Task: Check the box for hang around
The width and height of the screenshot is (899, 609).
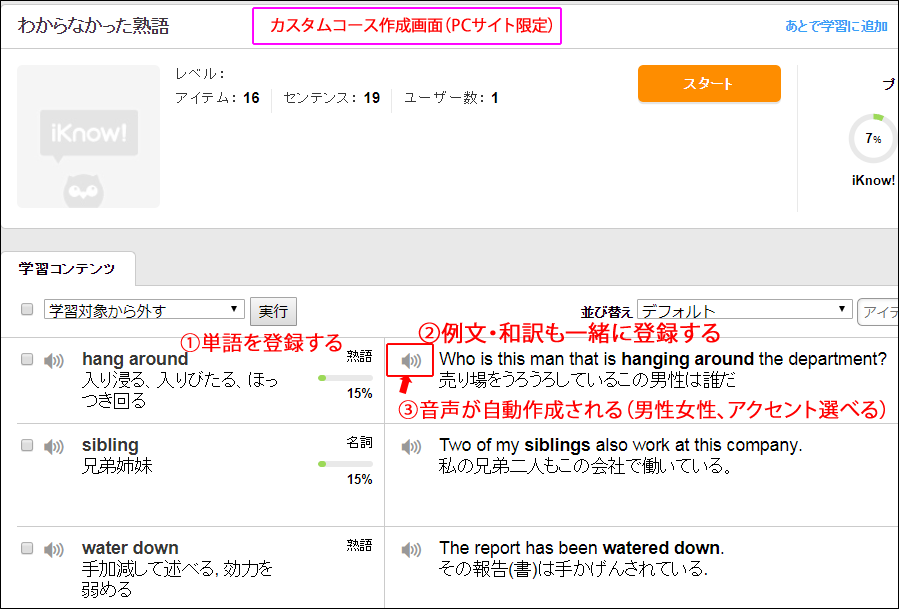Action: (27, 360)
